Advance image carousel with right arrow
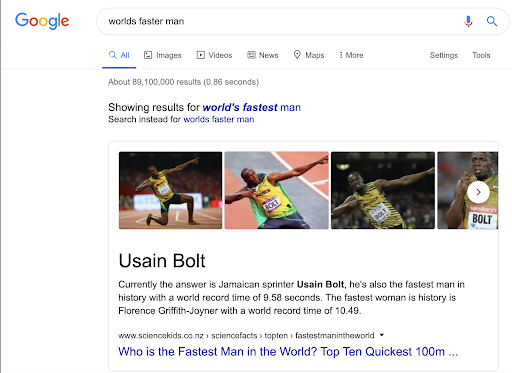512x373 pixels. 478,192
